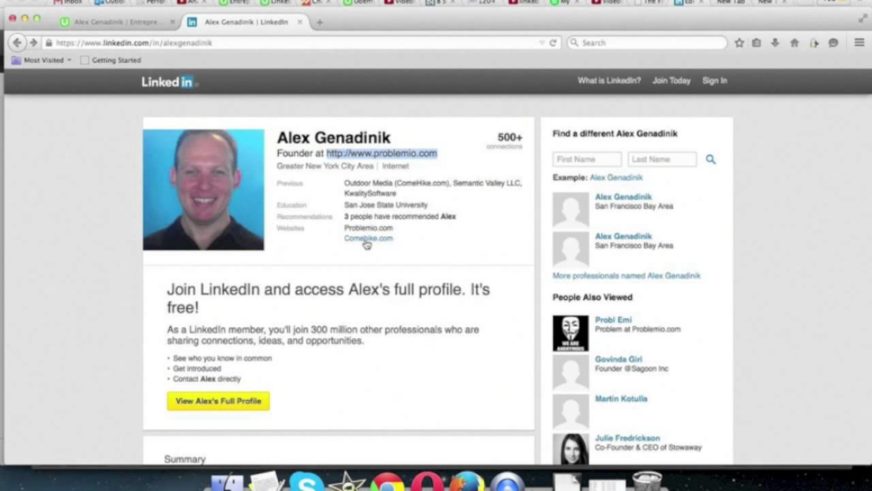Expand the Most Visited bookmarks dropdown
Screen dimensions: 872x491
click(x=42, y=60)
